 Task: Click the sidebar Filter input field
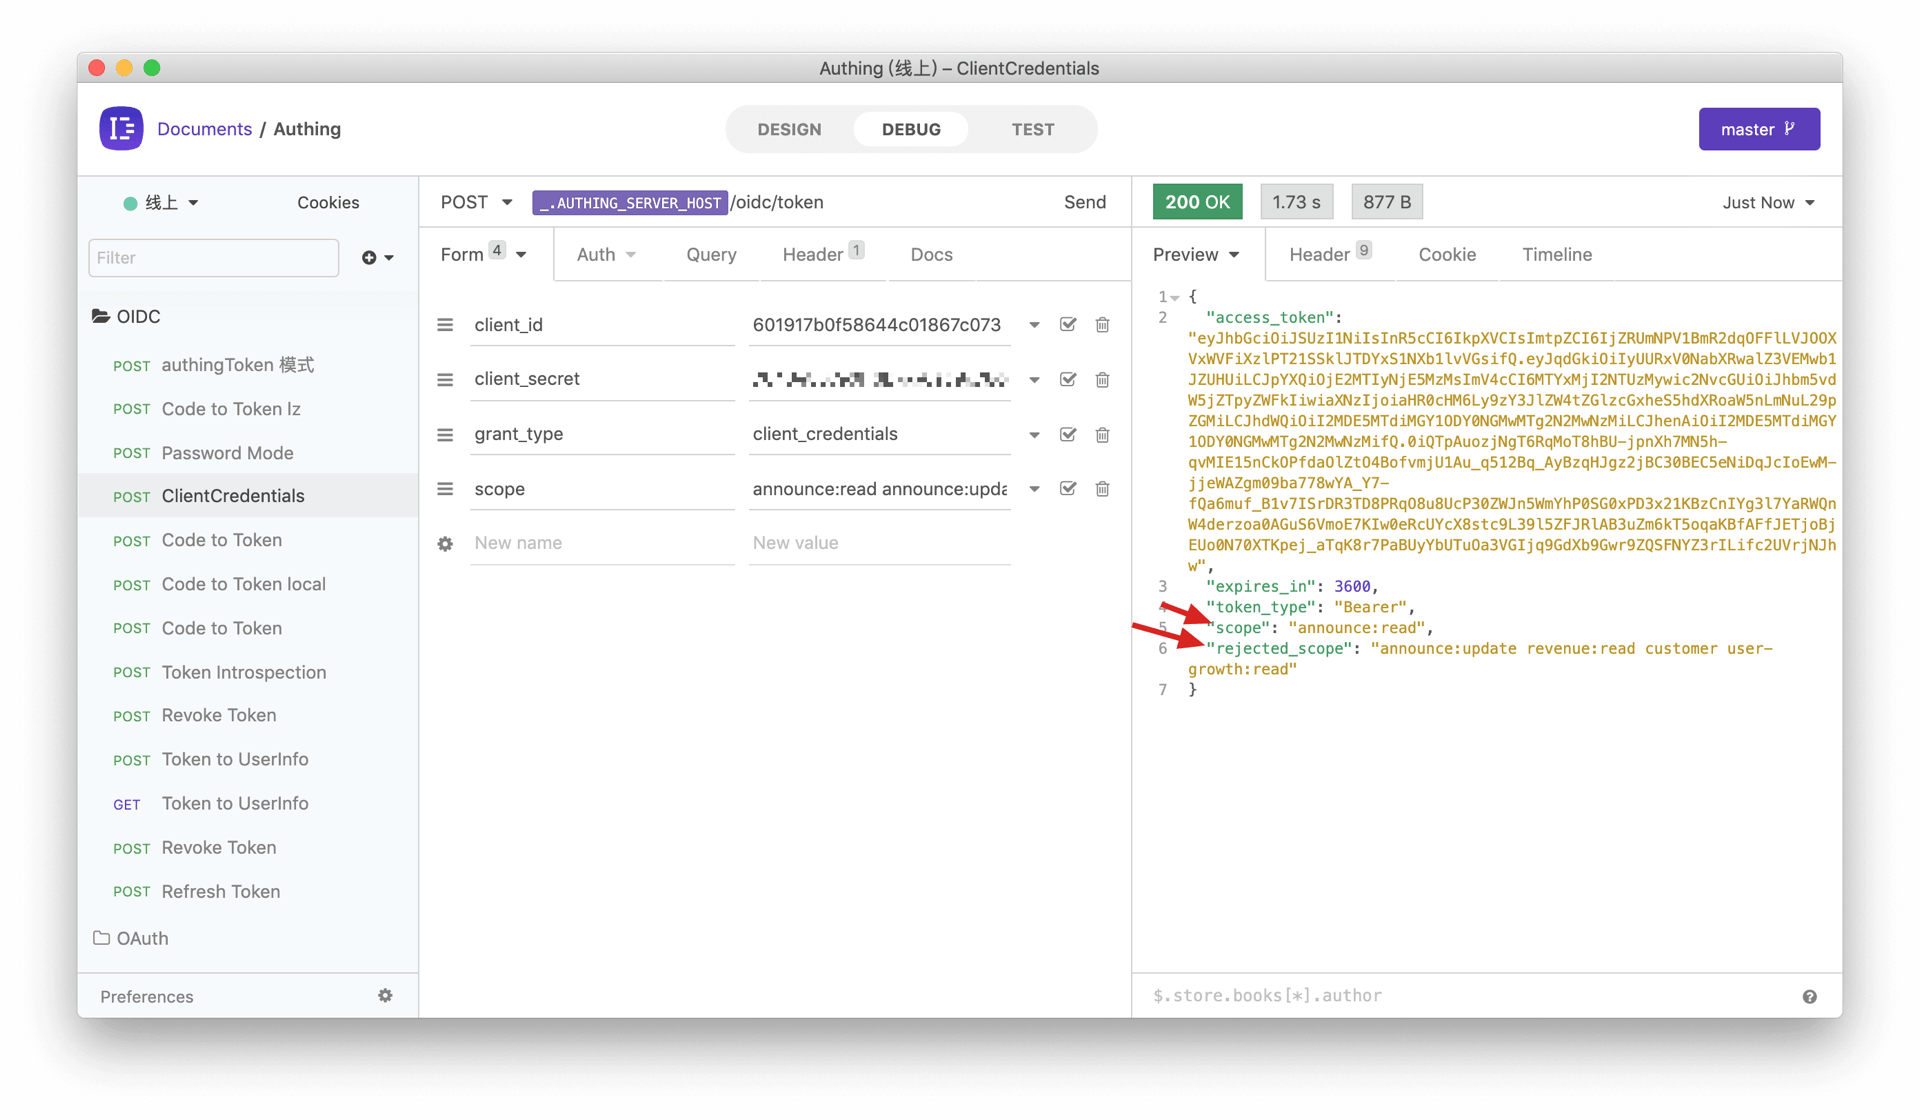click(x=213, y=258)
